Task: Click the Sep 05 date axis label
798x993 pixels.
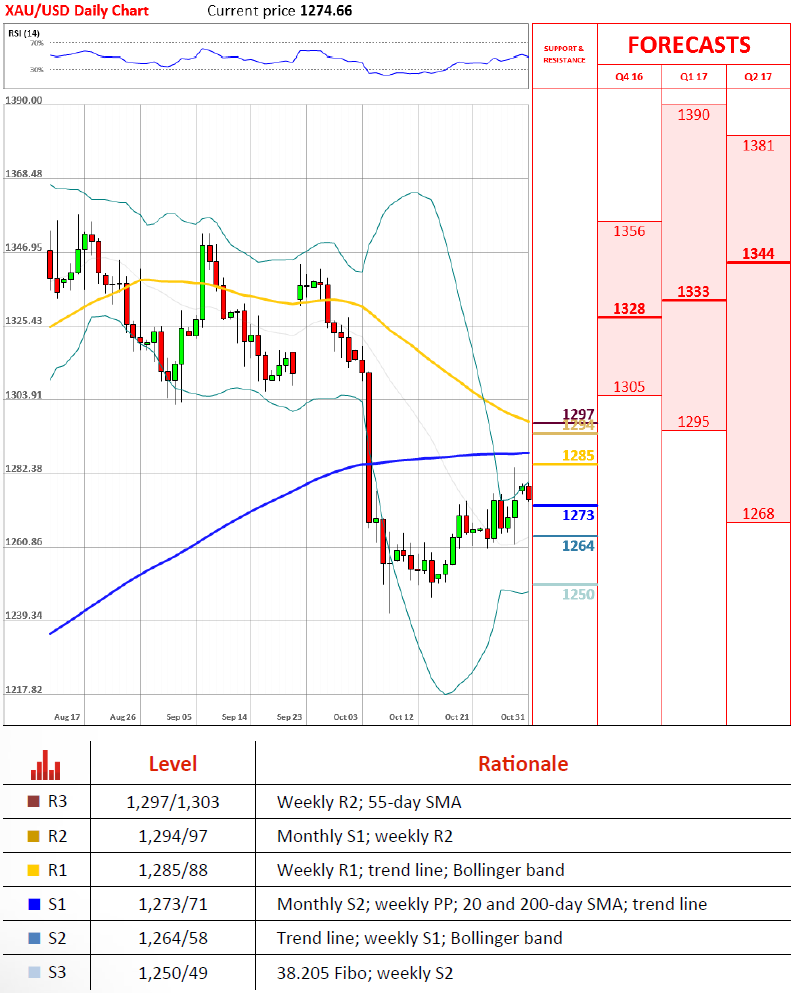Action: pyautogui.click(x=179, y=718)
